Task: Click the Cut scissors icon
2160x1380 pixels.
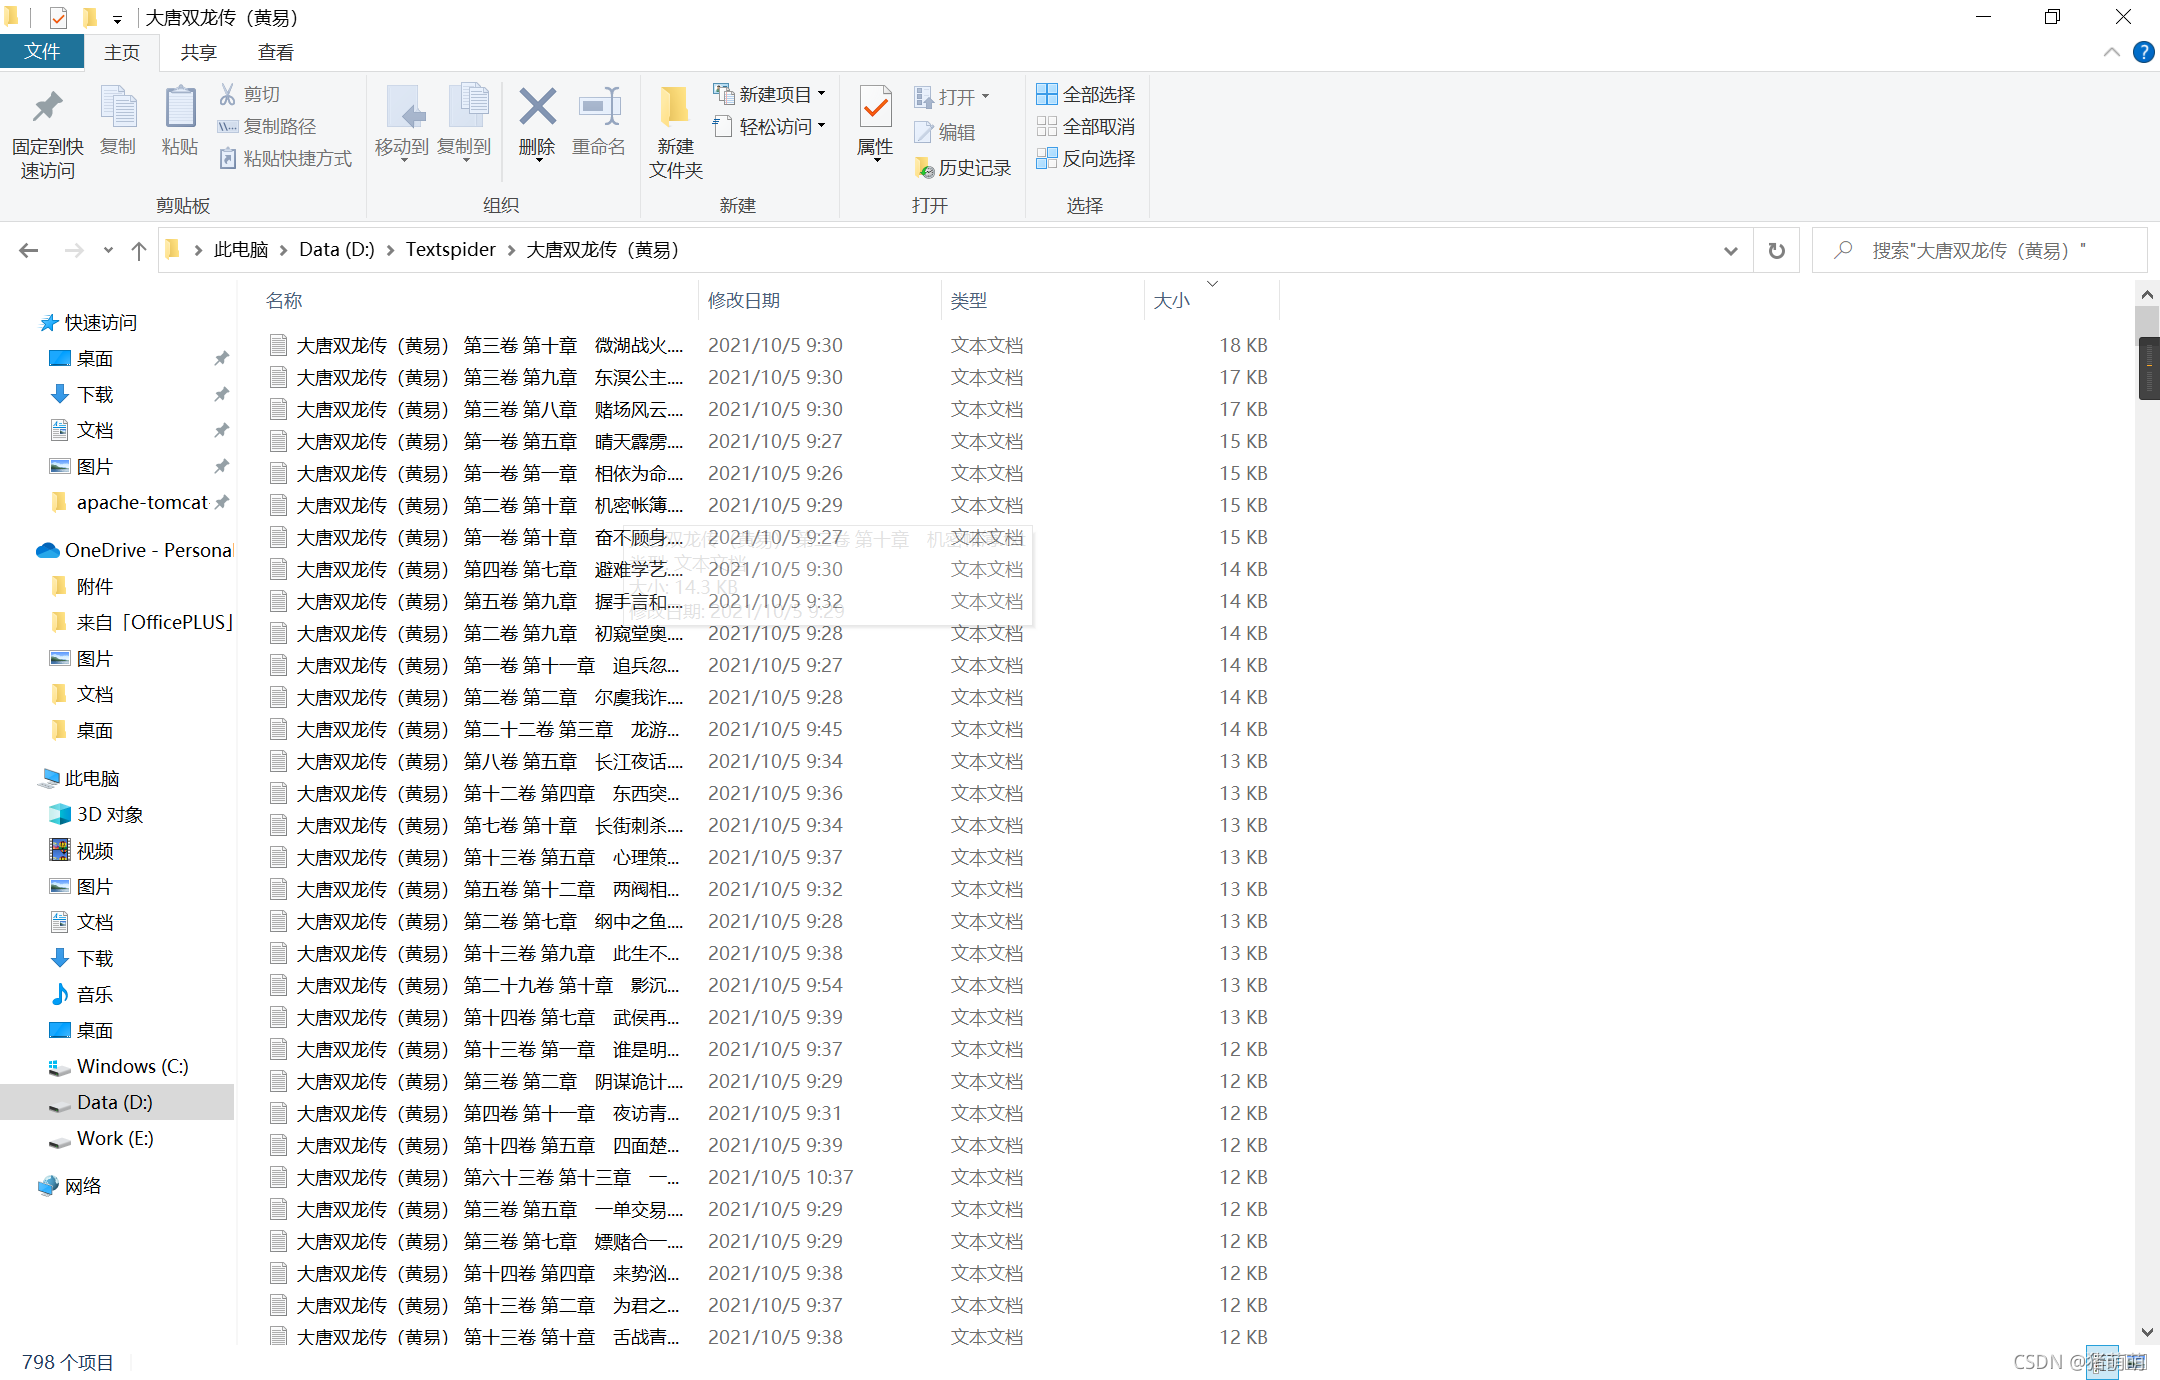Action: pos(228,94)
